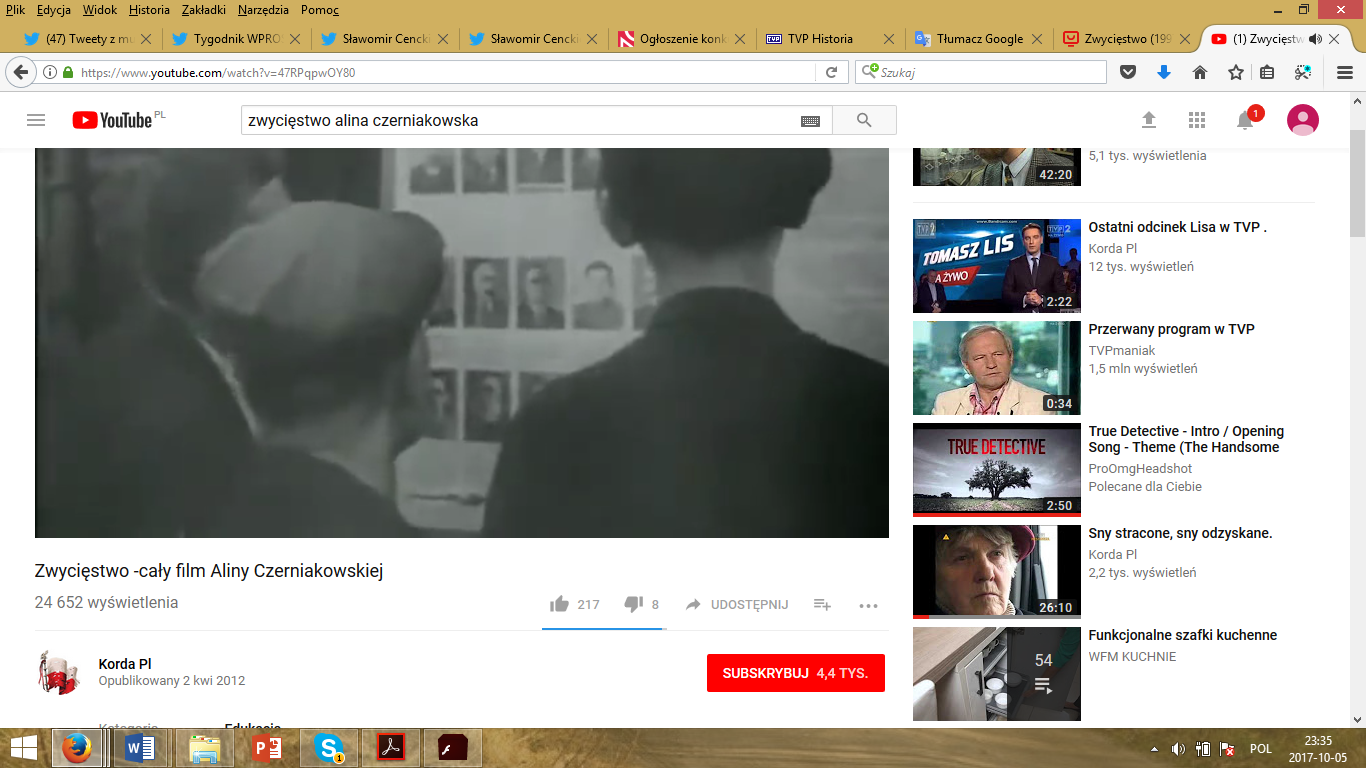Click the YouTube search input field

[520, 120]
